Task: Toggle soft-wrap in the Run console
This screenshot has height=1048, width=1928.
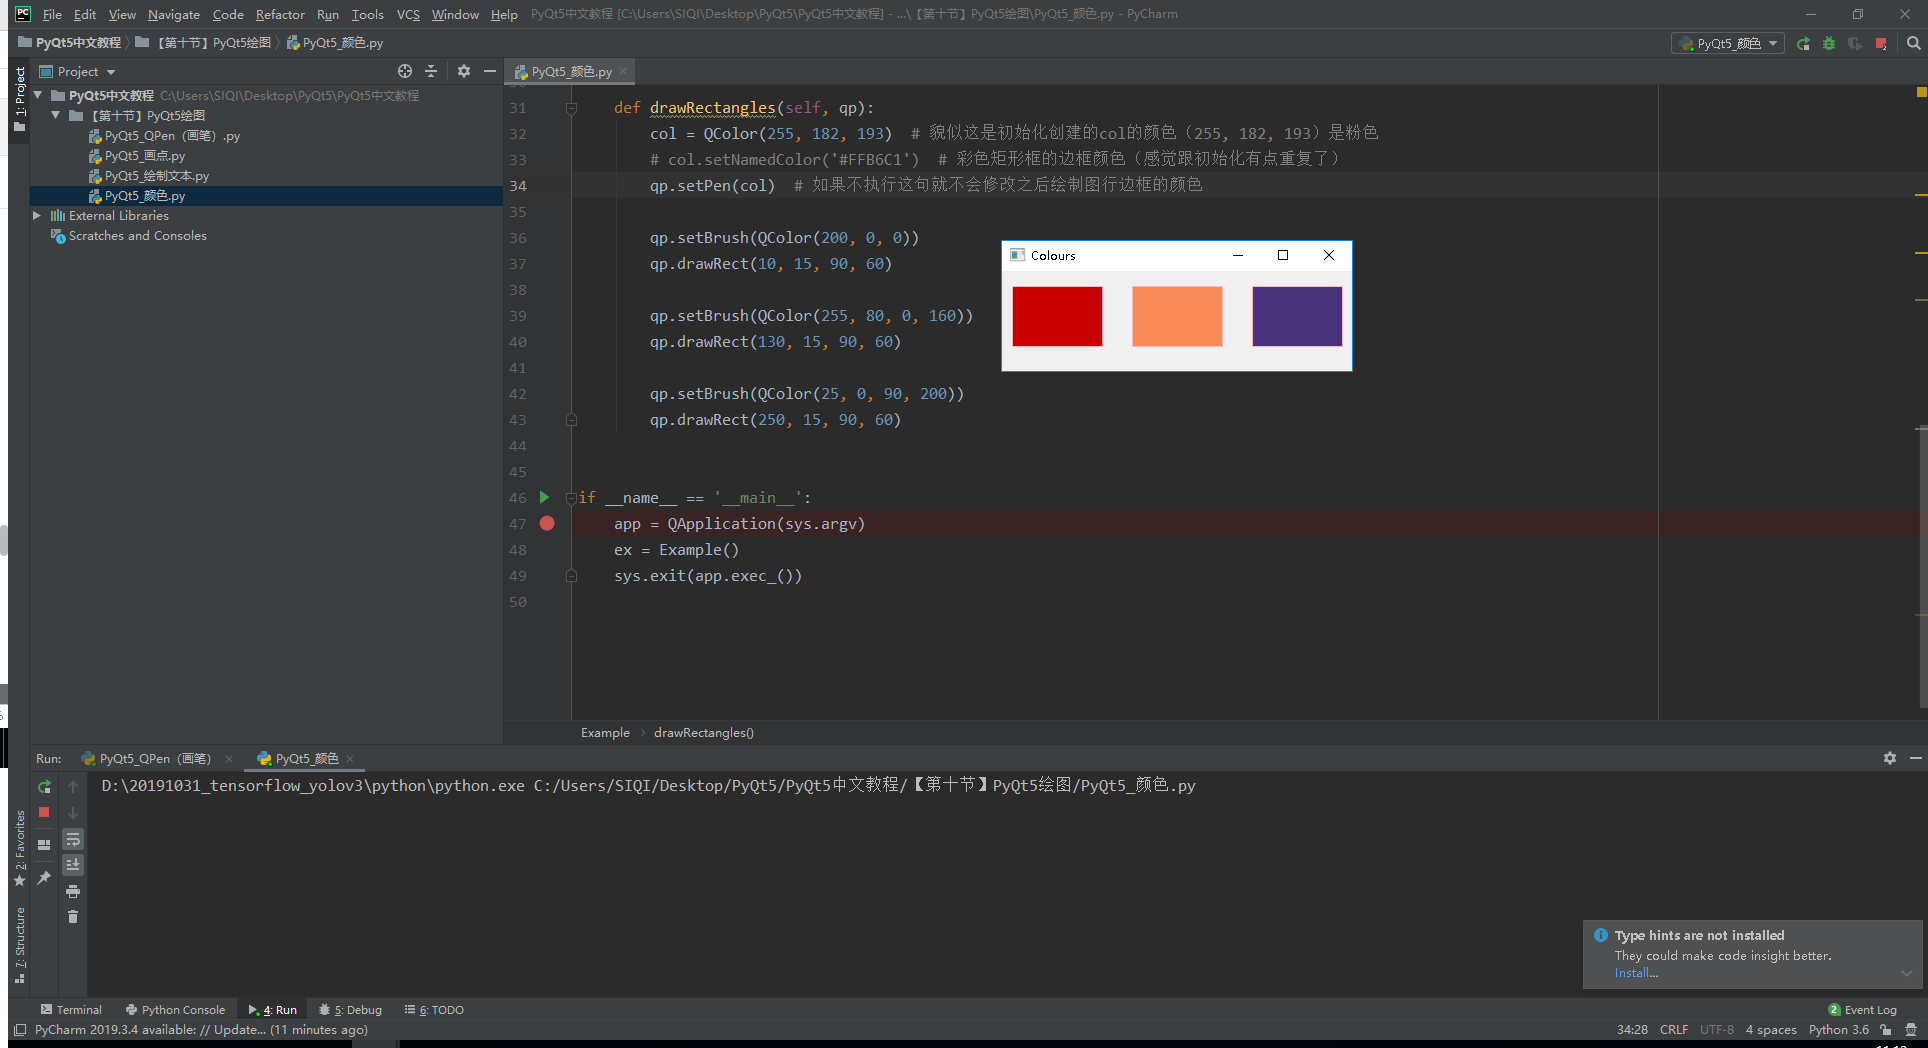Action: [73, 840]
